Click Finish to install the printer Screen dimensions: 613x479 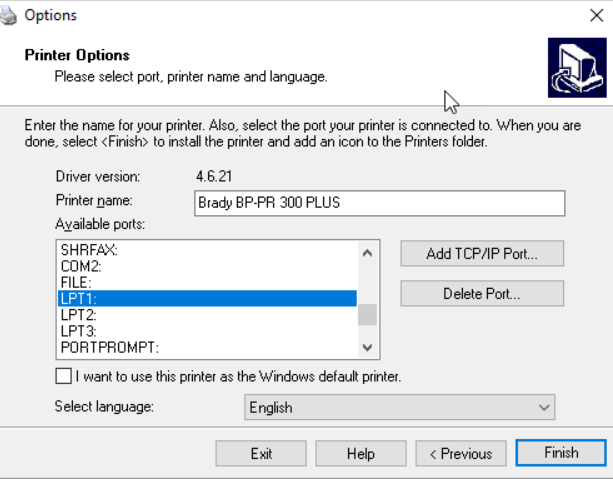[x=560, y=452]
